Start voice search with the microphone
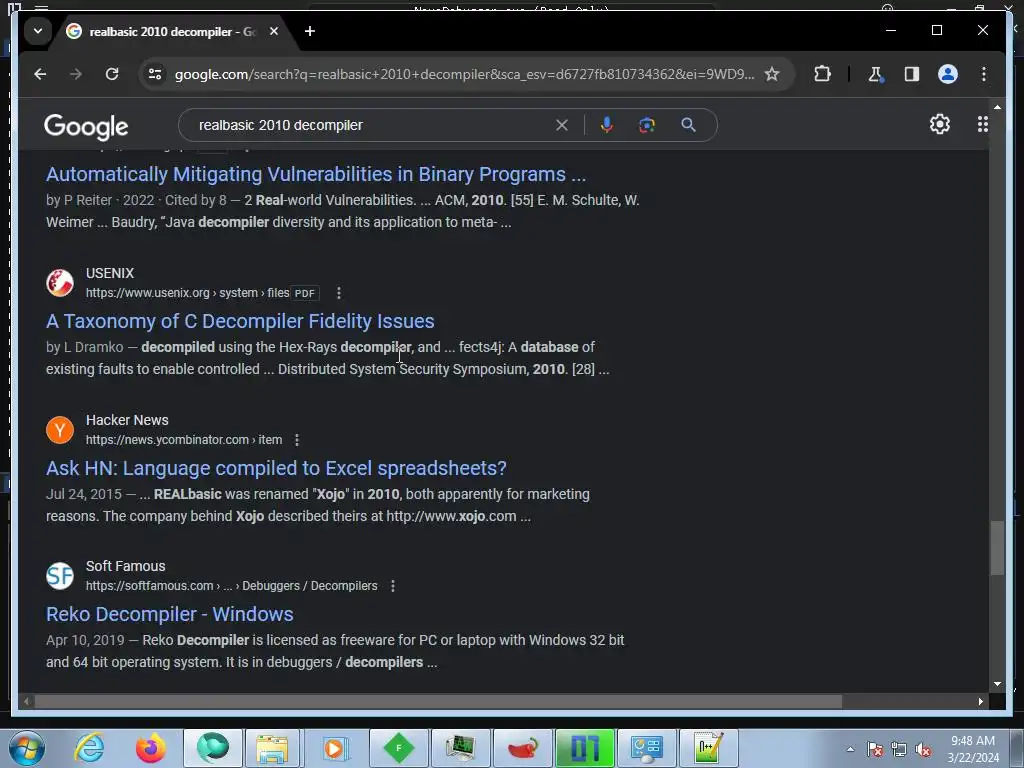 pos(607,125)
